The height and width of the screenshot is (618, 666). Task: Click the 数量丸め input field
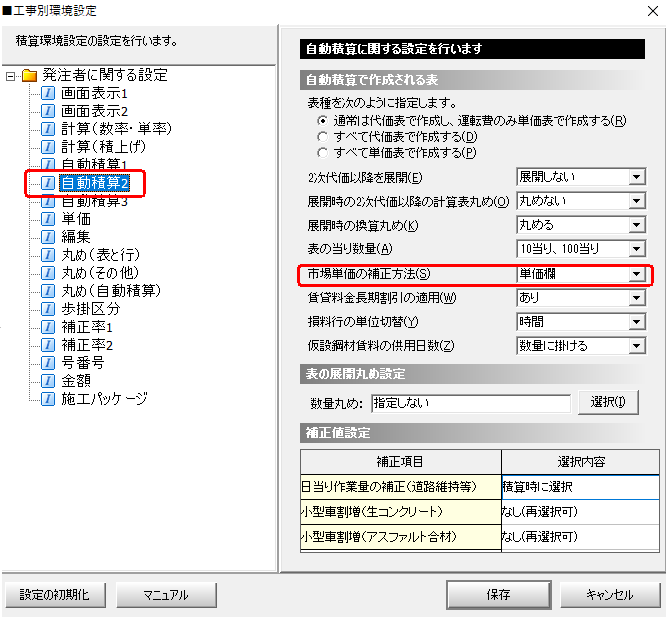coord(471,403)
